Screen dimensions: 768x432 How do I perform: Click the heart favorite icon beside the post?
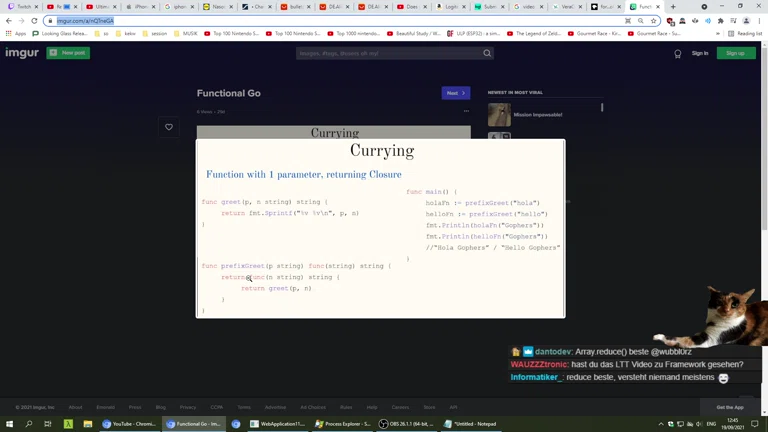169,127
